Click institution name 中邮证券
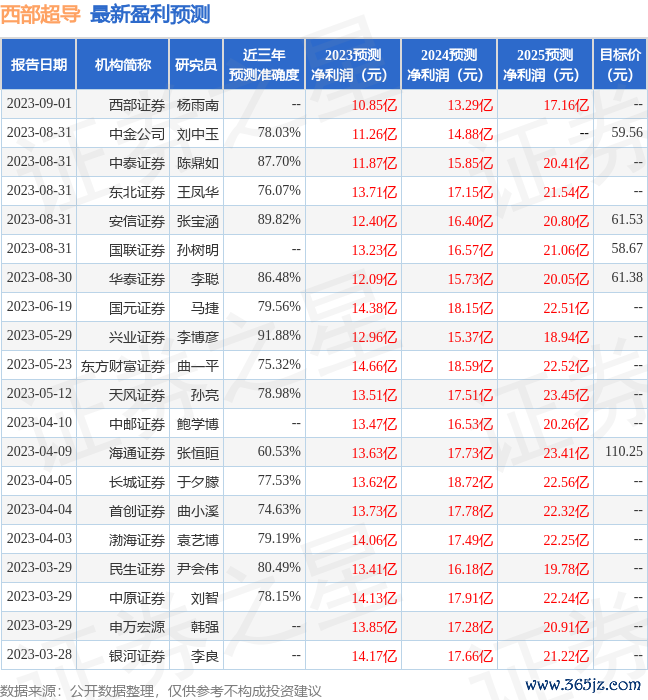This screenshot has height=700, width=648. click(x=137, y=425)
